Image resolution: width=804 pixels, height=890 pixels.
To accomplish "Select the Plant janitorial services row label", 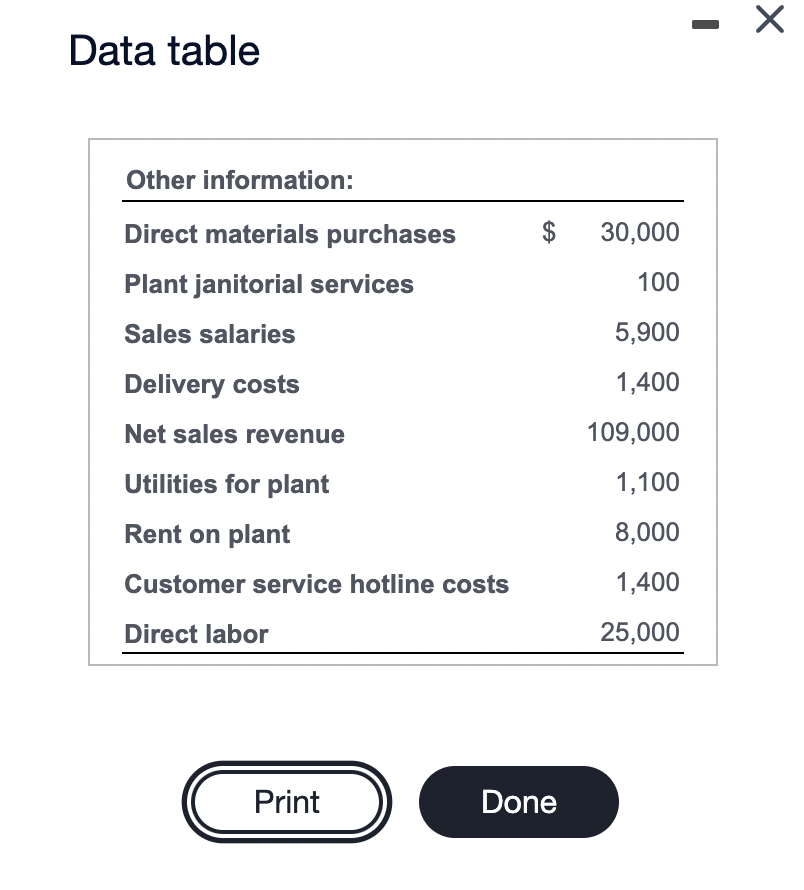I will [269, 284].
